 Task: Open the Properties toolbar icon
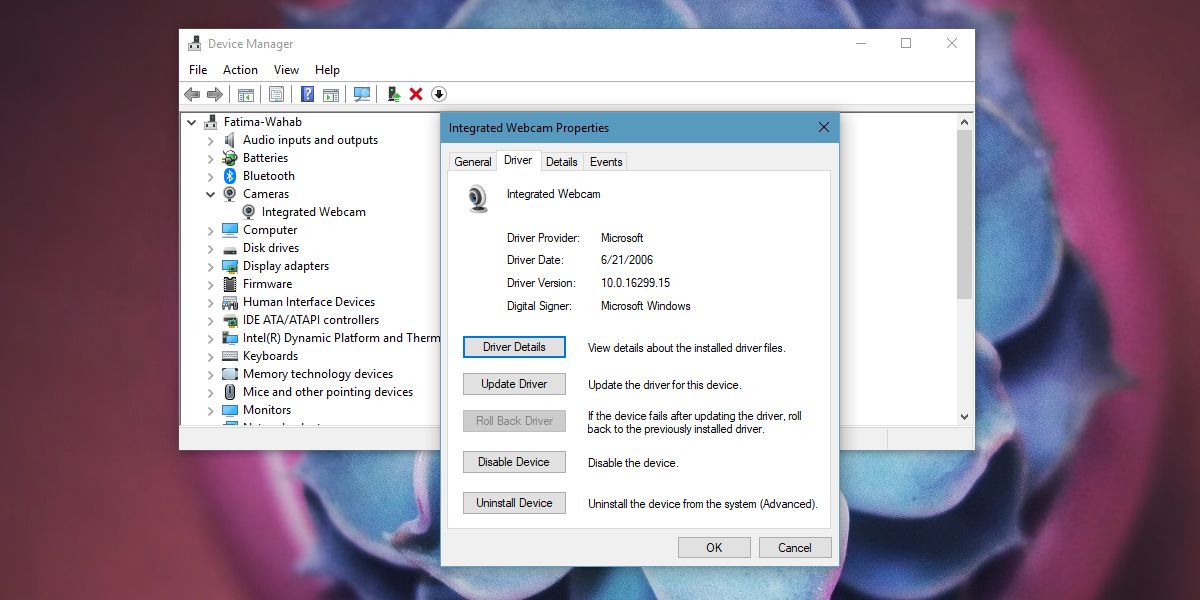tap(276, 94)
